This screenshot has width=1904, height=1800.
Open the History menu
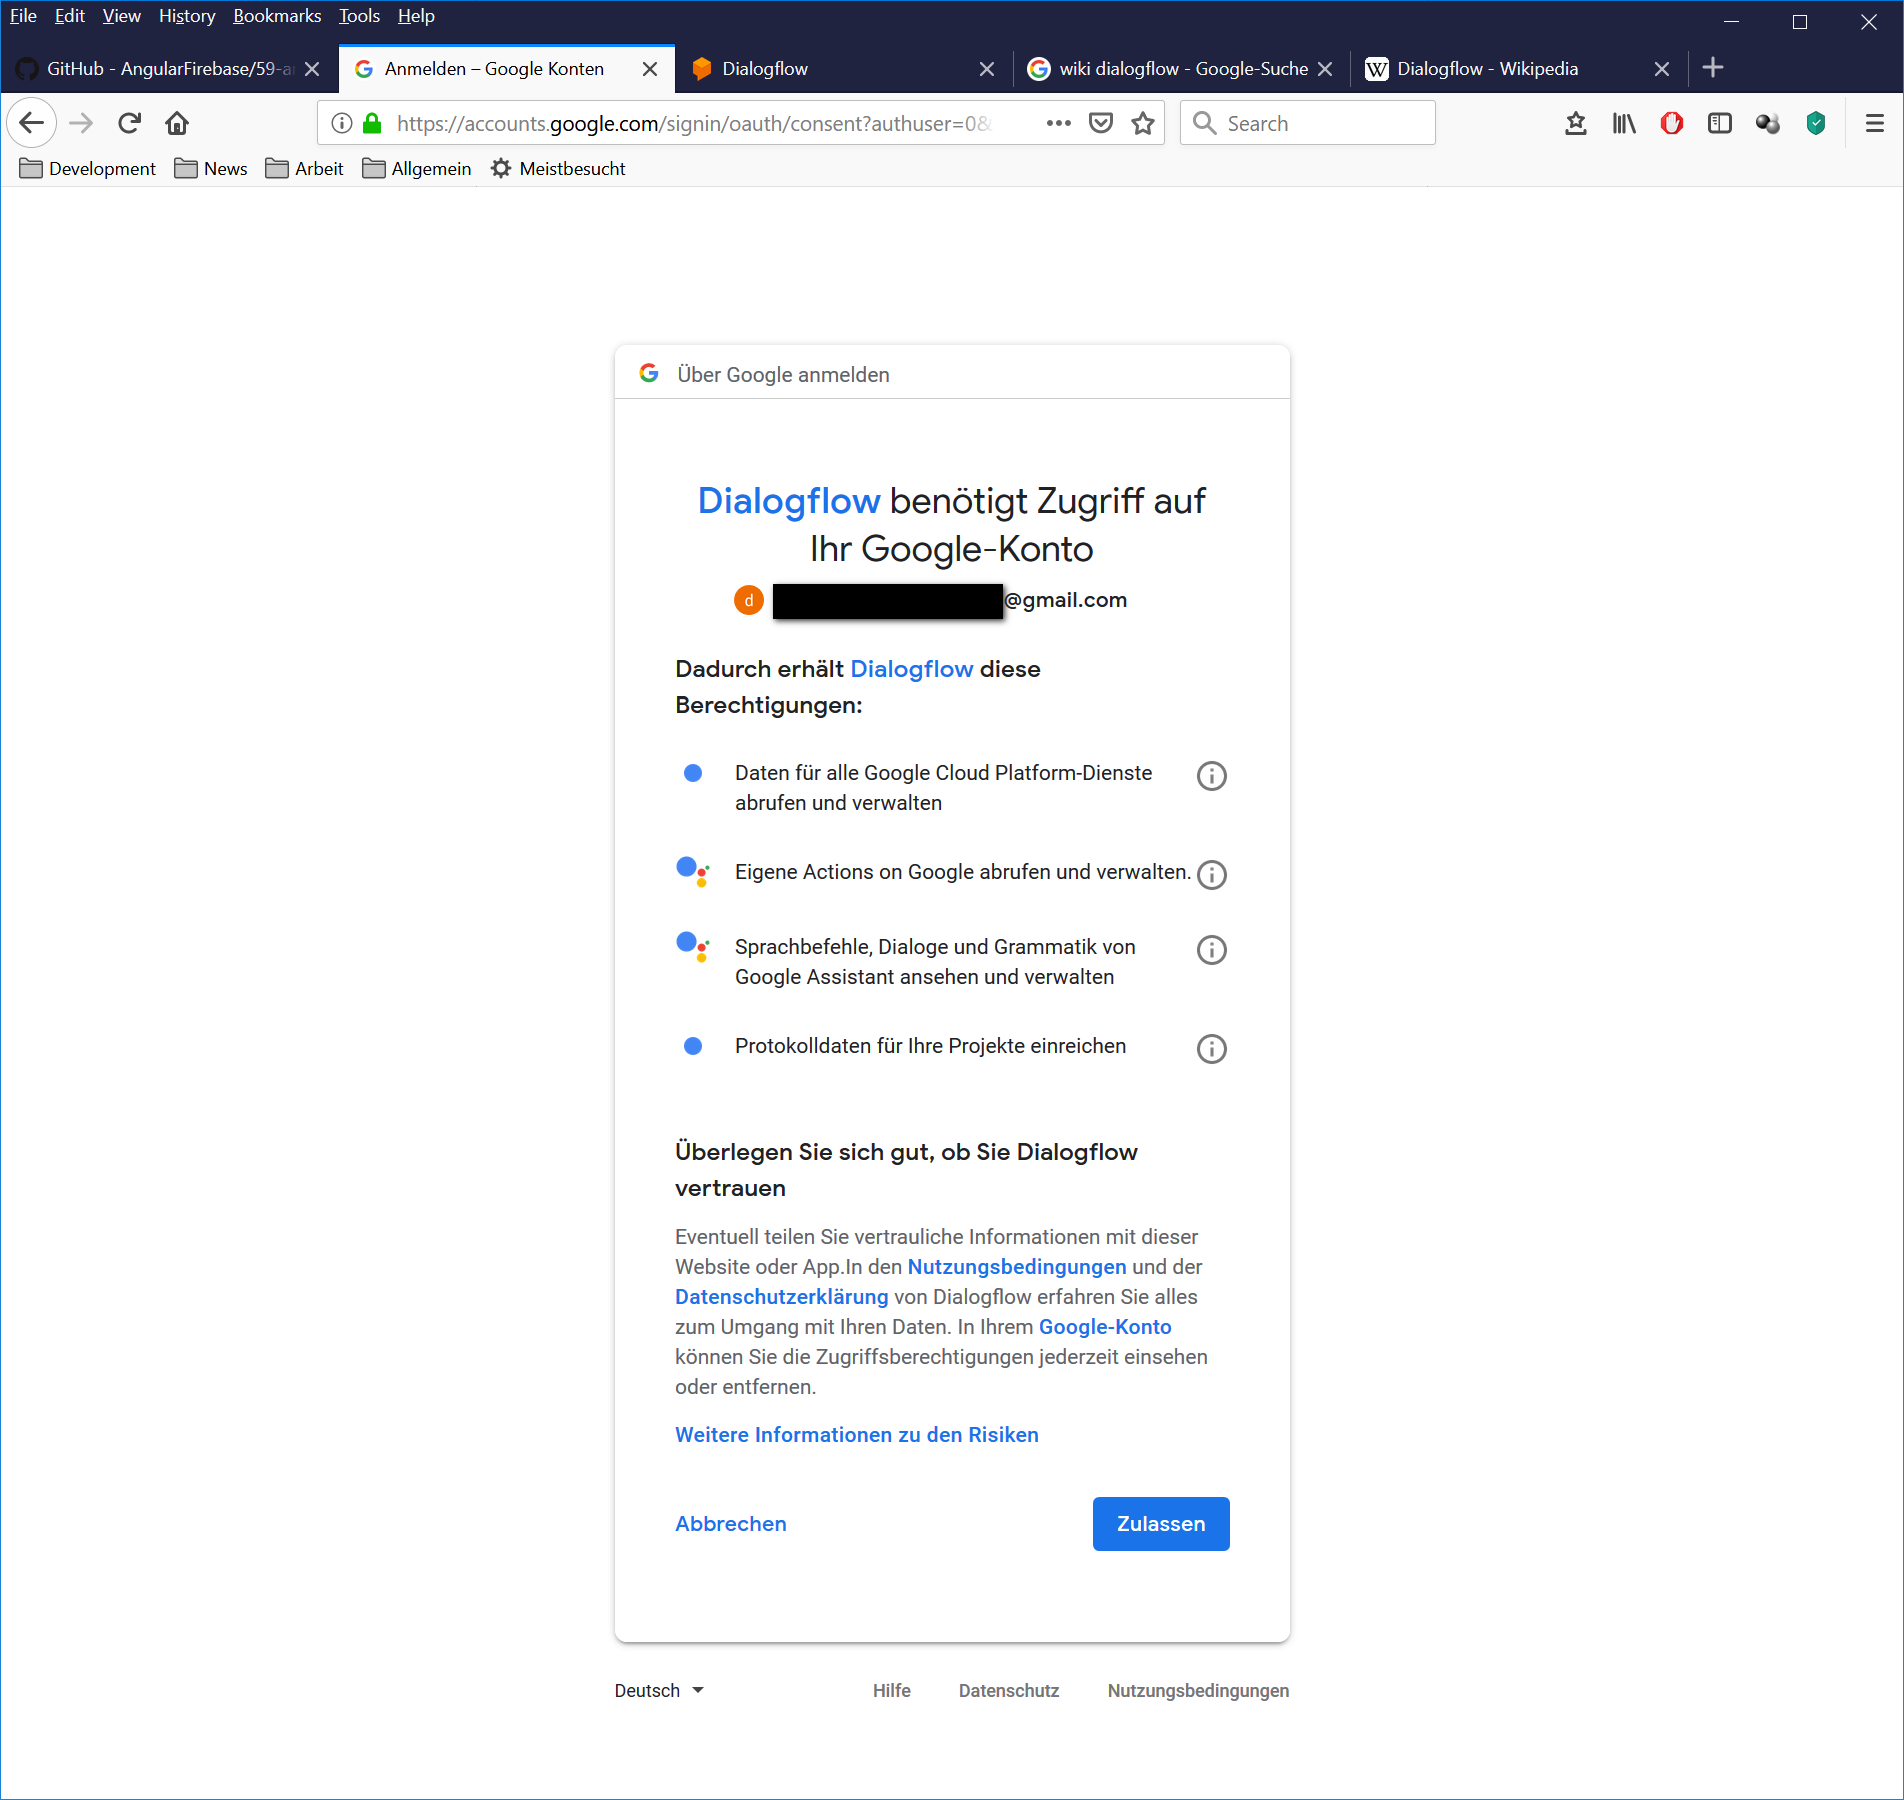[x=187, y=16]
